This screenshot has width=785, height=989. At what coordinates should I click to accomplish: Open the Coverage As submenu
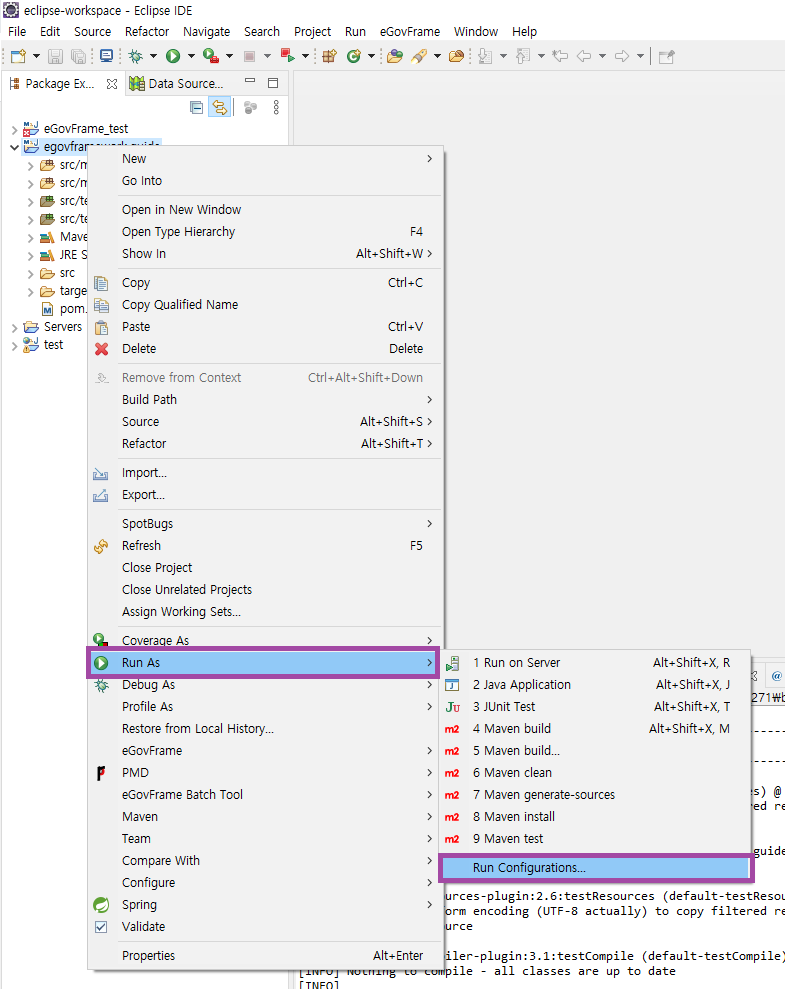pos(265,641)
